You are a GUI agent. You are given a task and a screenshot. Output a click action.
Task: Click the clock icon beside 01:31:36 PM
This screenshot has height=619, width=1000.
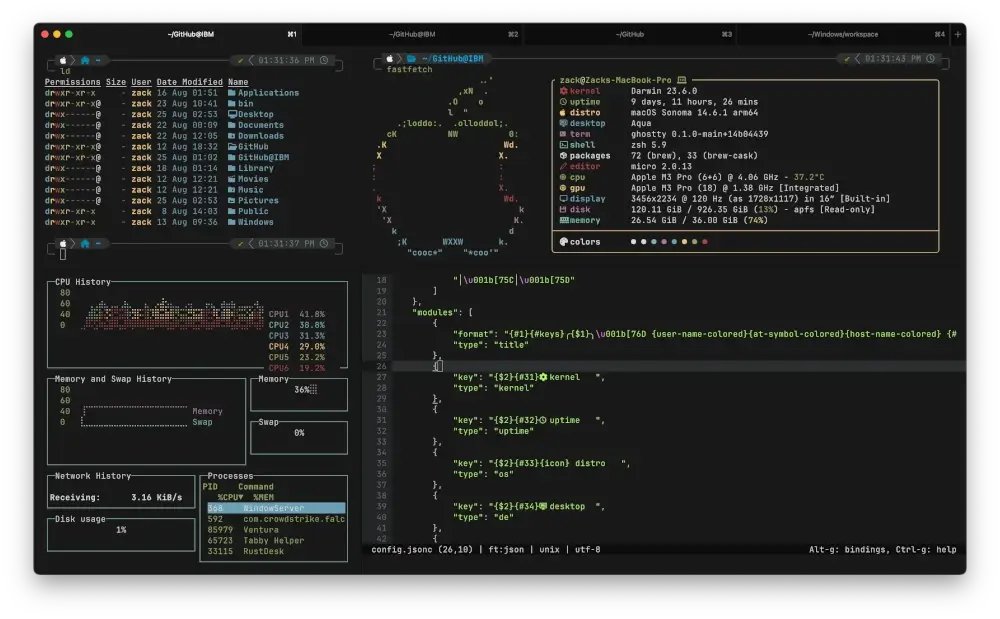click(x=324, y=60)
